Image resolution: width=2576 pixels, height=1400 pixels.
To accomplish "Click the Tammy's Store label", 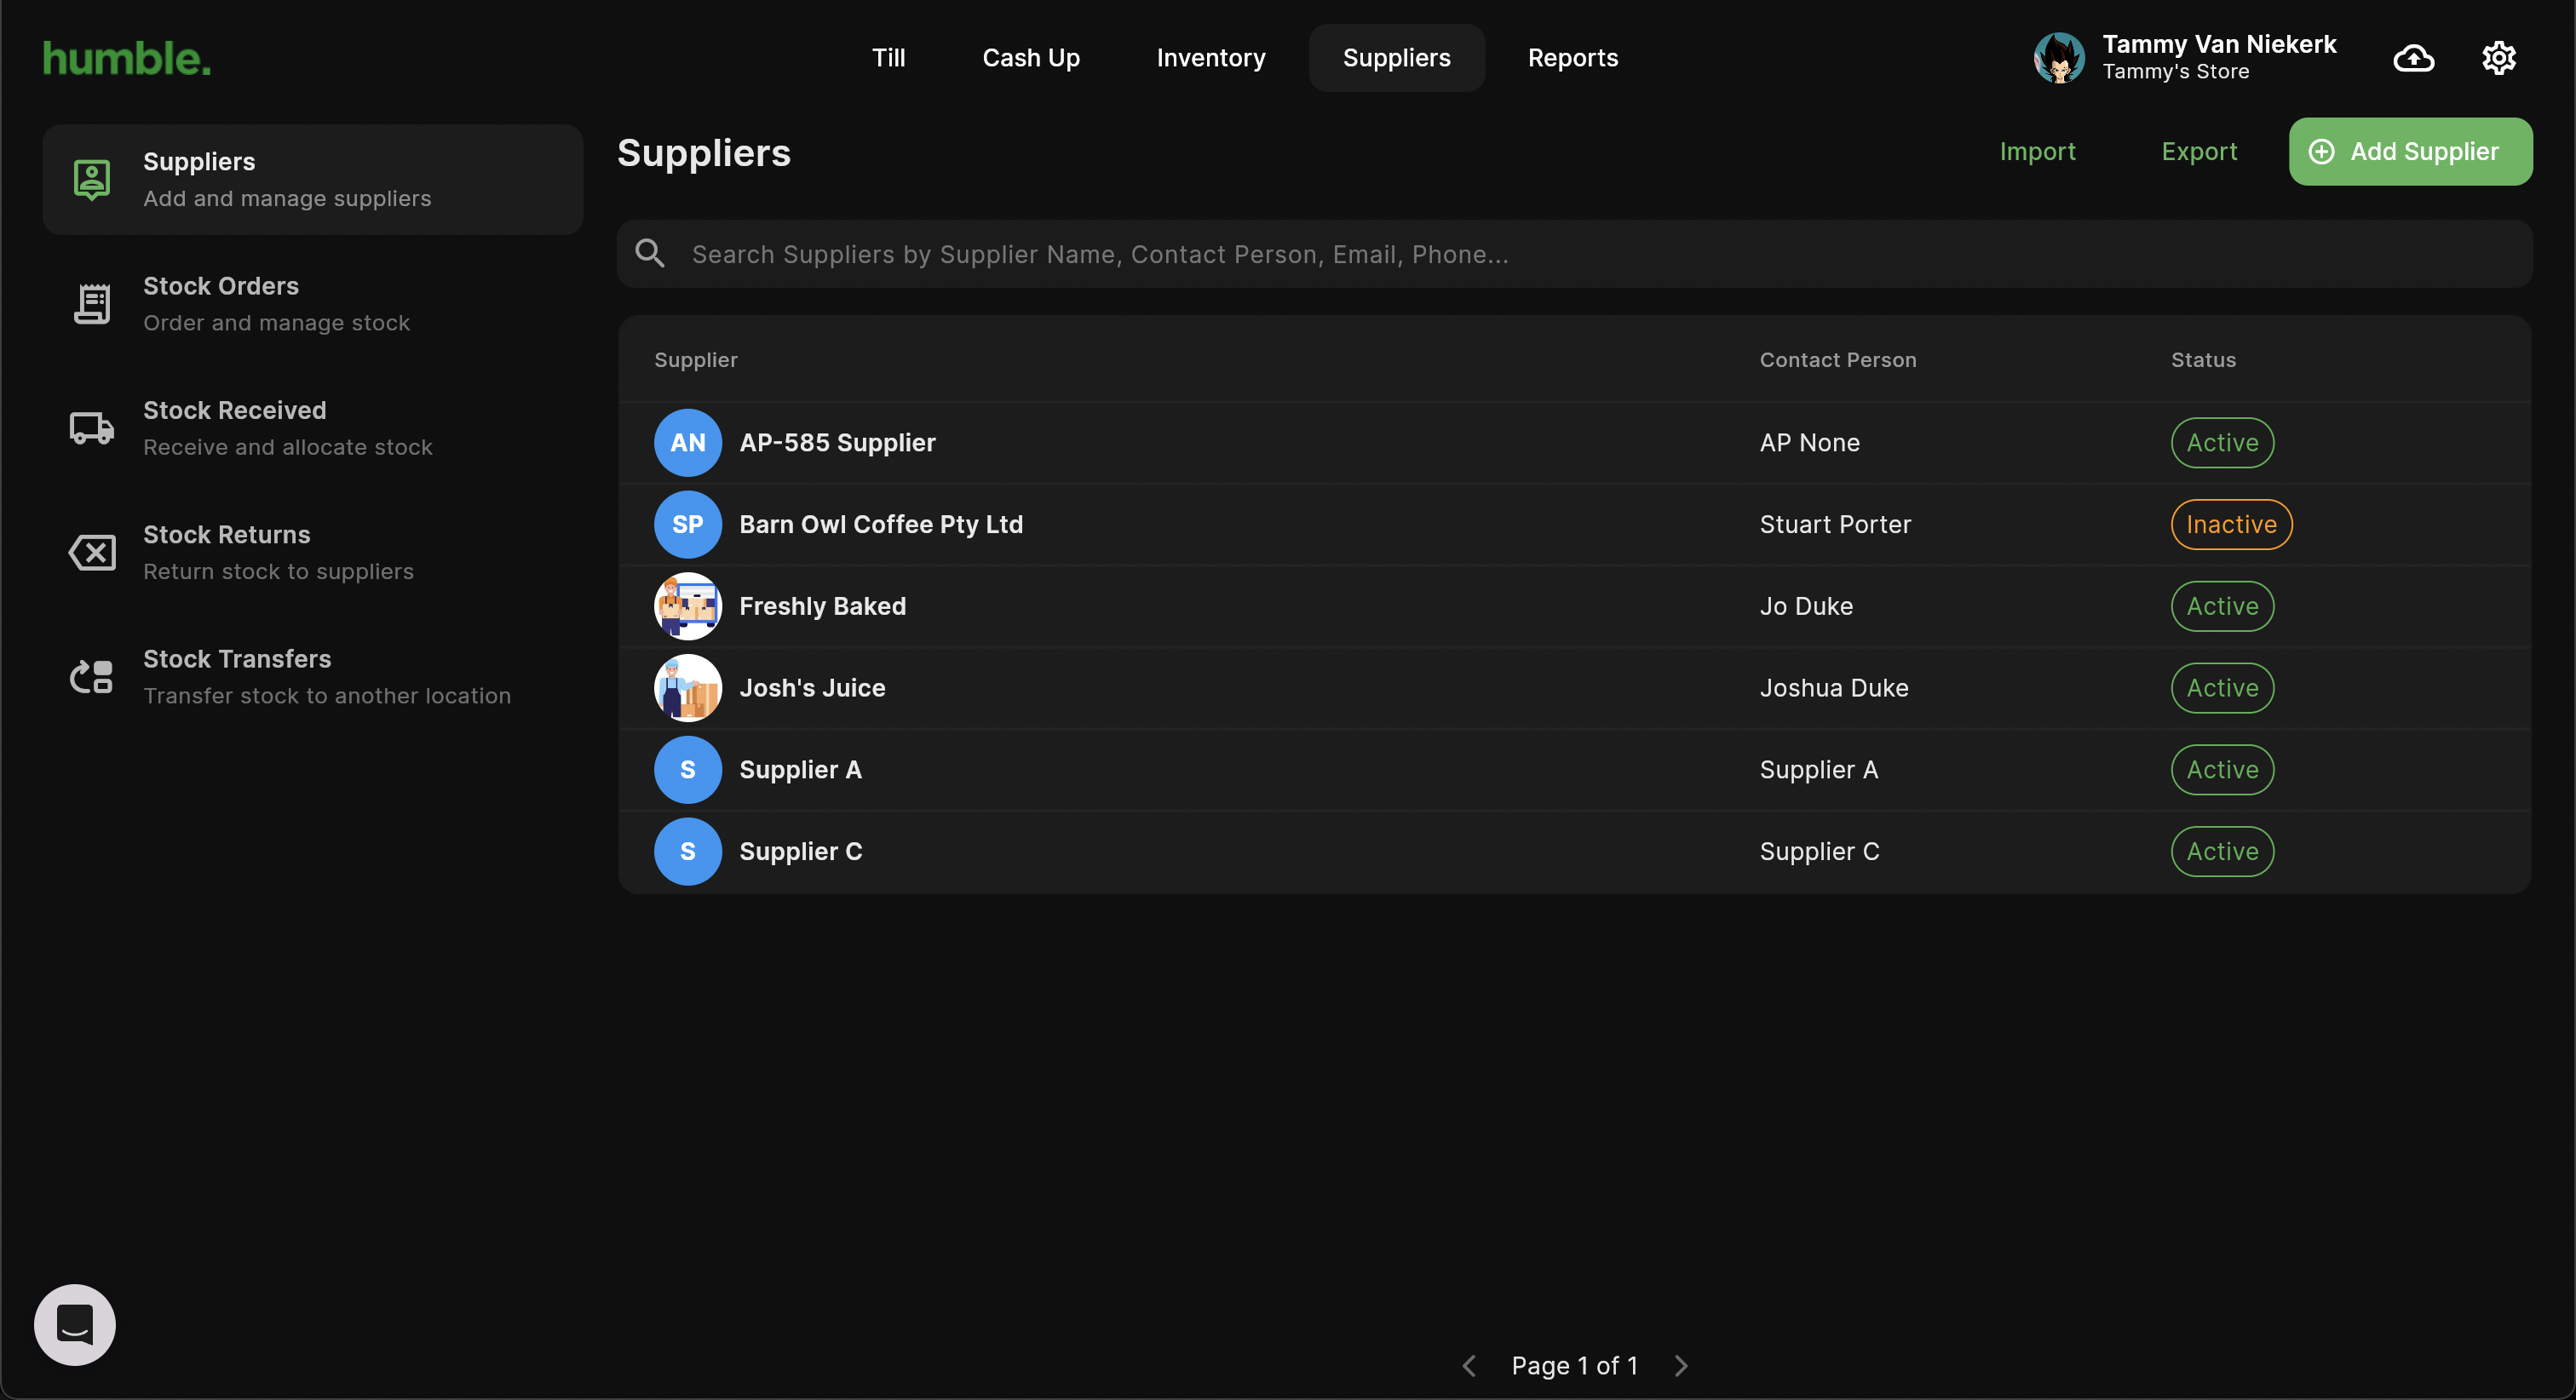I will click(x=2175, y=72).
